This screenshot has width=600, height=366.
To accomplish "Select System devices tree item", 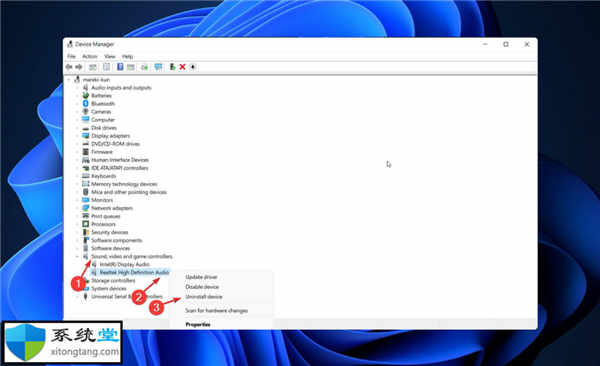I will coord(109,288).
